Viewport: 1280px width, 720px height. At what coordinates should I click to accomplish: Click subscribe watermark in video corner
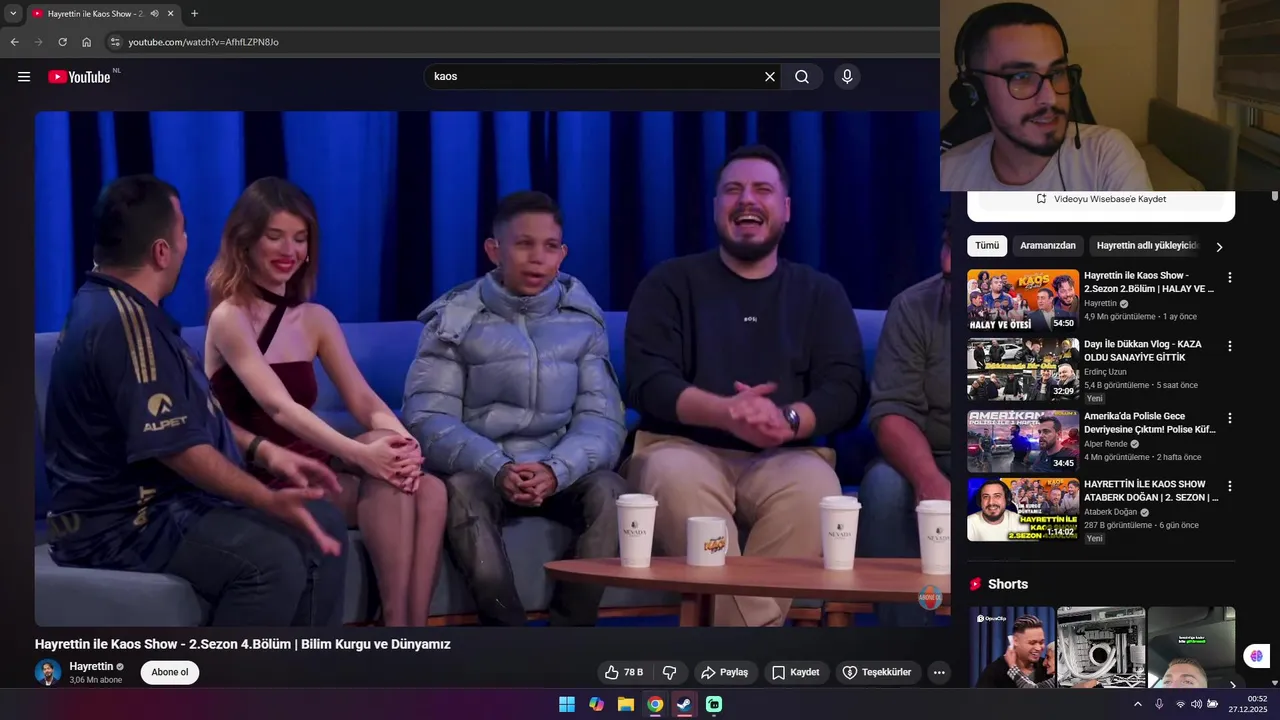[x=930, y=598]
